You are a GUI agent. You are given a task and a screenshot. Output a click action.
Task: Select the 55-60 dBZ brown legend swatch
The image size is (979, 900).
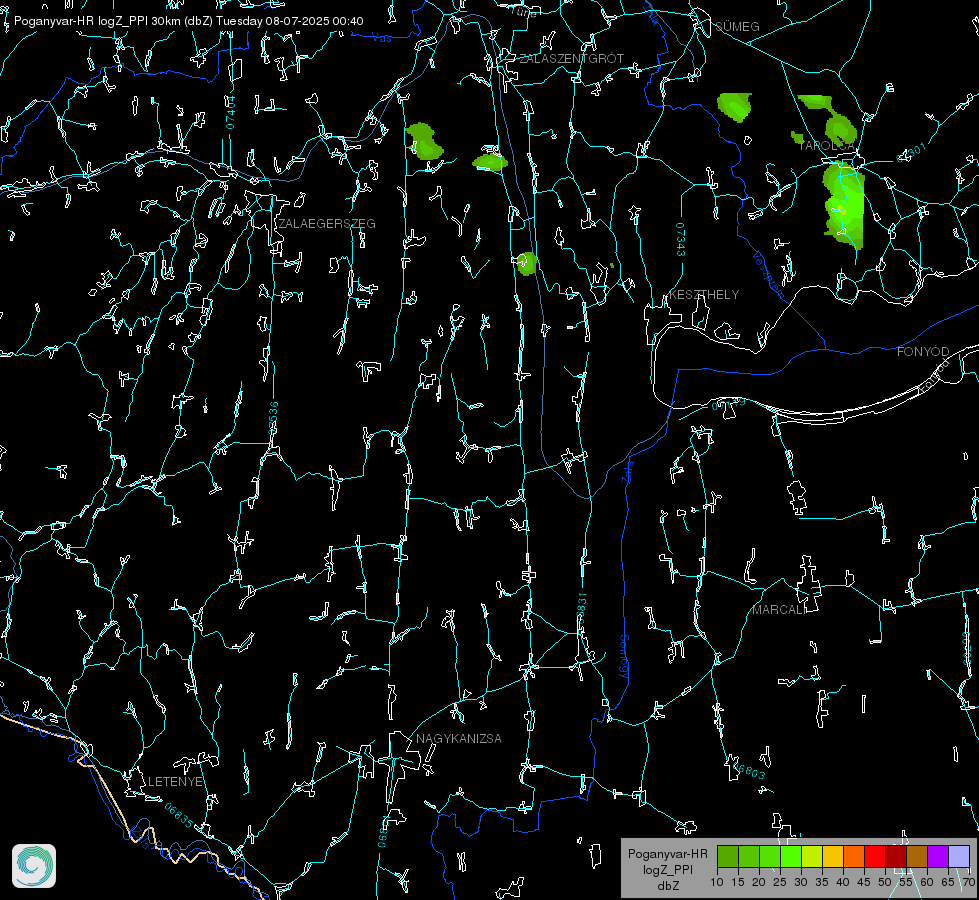(x=917, y=856)
